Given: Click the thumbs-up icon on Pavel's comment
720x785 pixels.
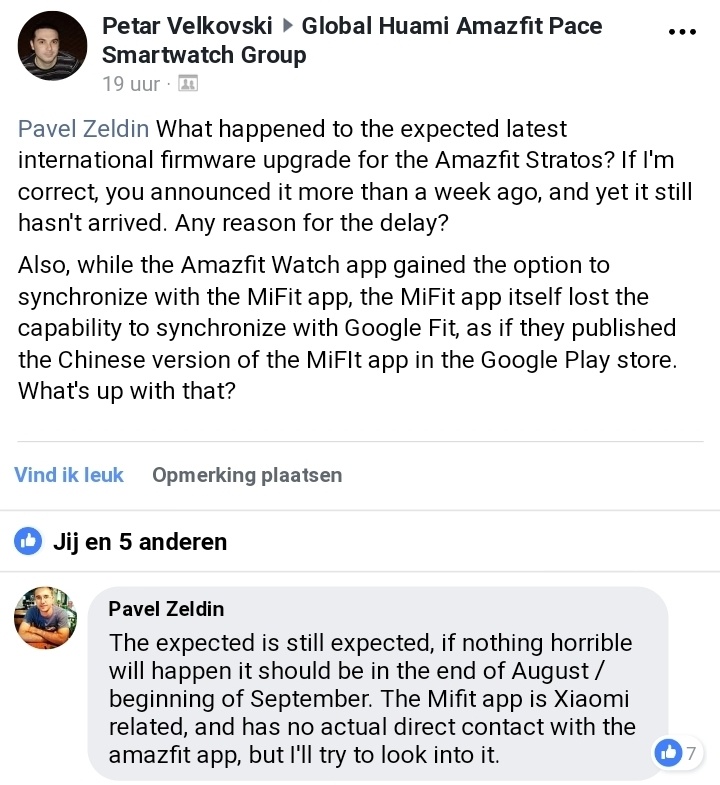Looking at the screenshot, I should (x=666, y=752).
